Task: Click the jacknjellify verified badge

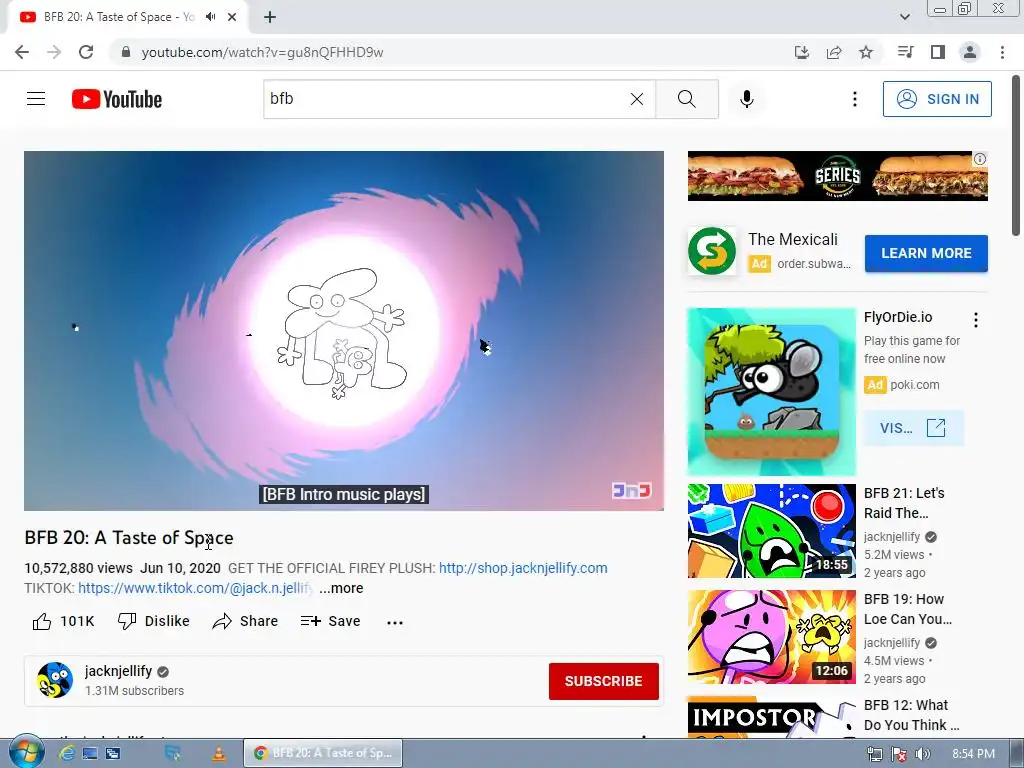Action: pyautogui.click(x=163, y=671)
